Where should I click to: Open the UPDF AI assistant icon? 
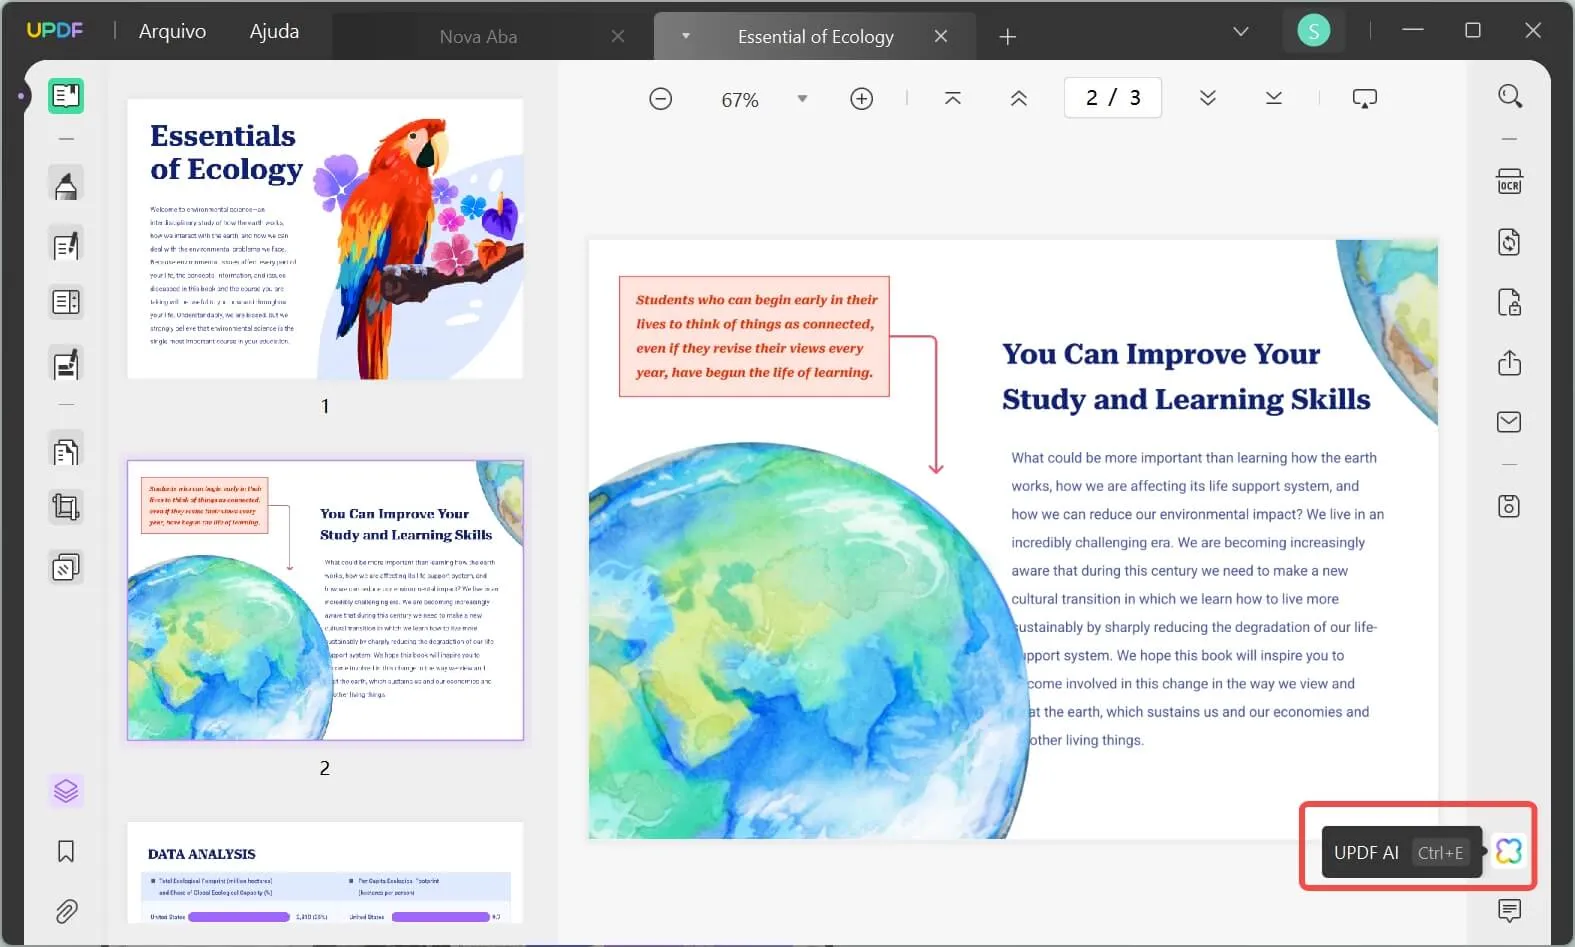(x=1508, y=851)
